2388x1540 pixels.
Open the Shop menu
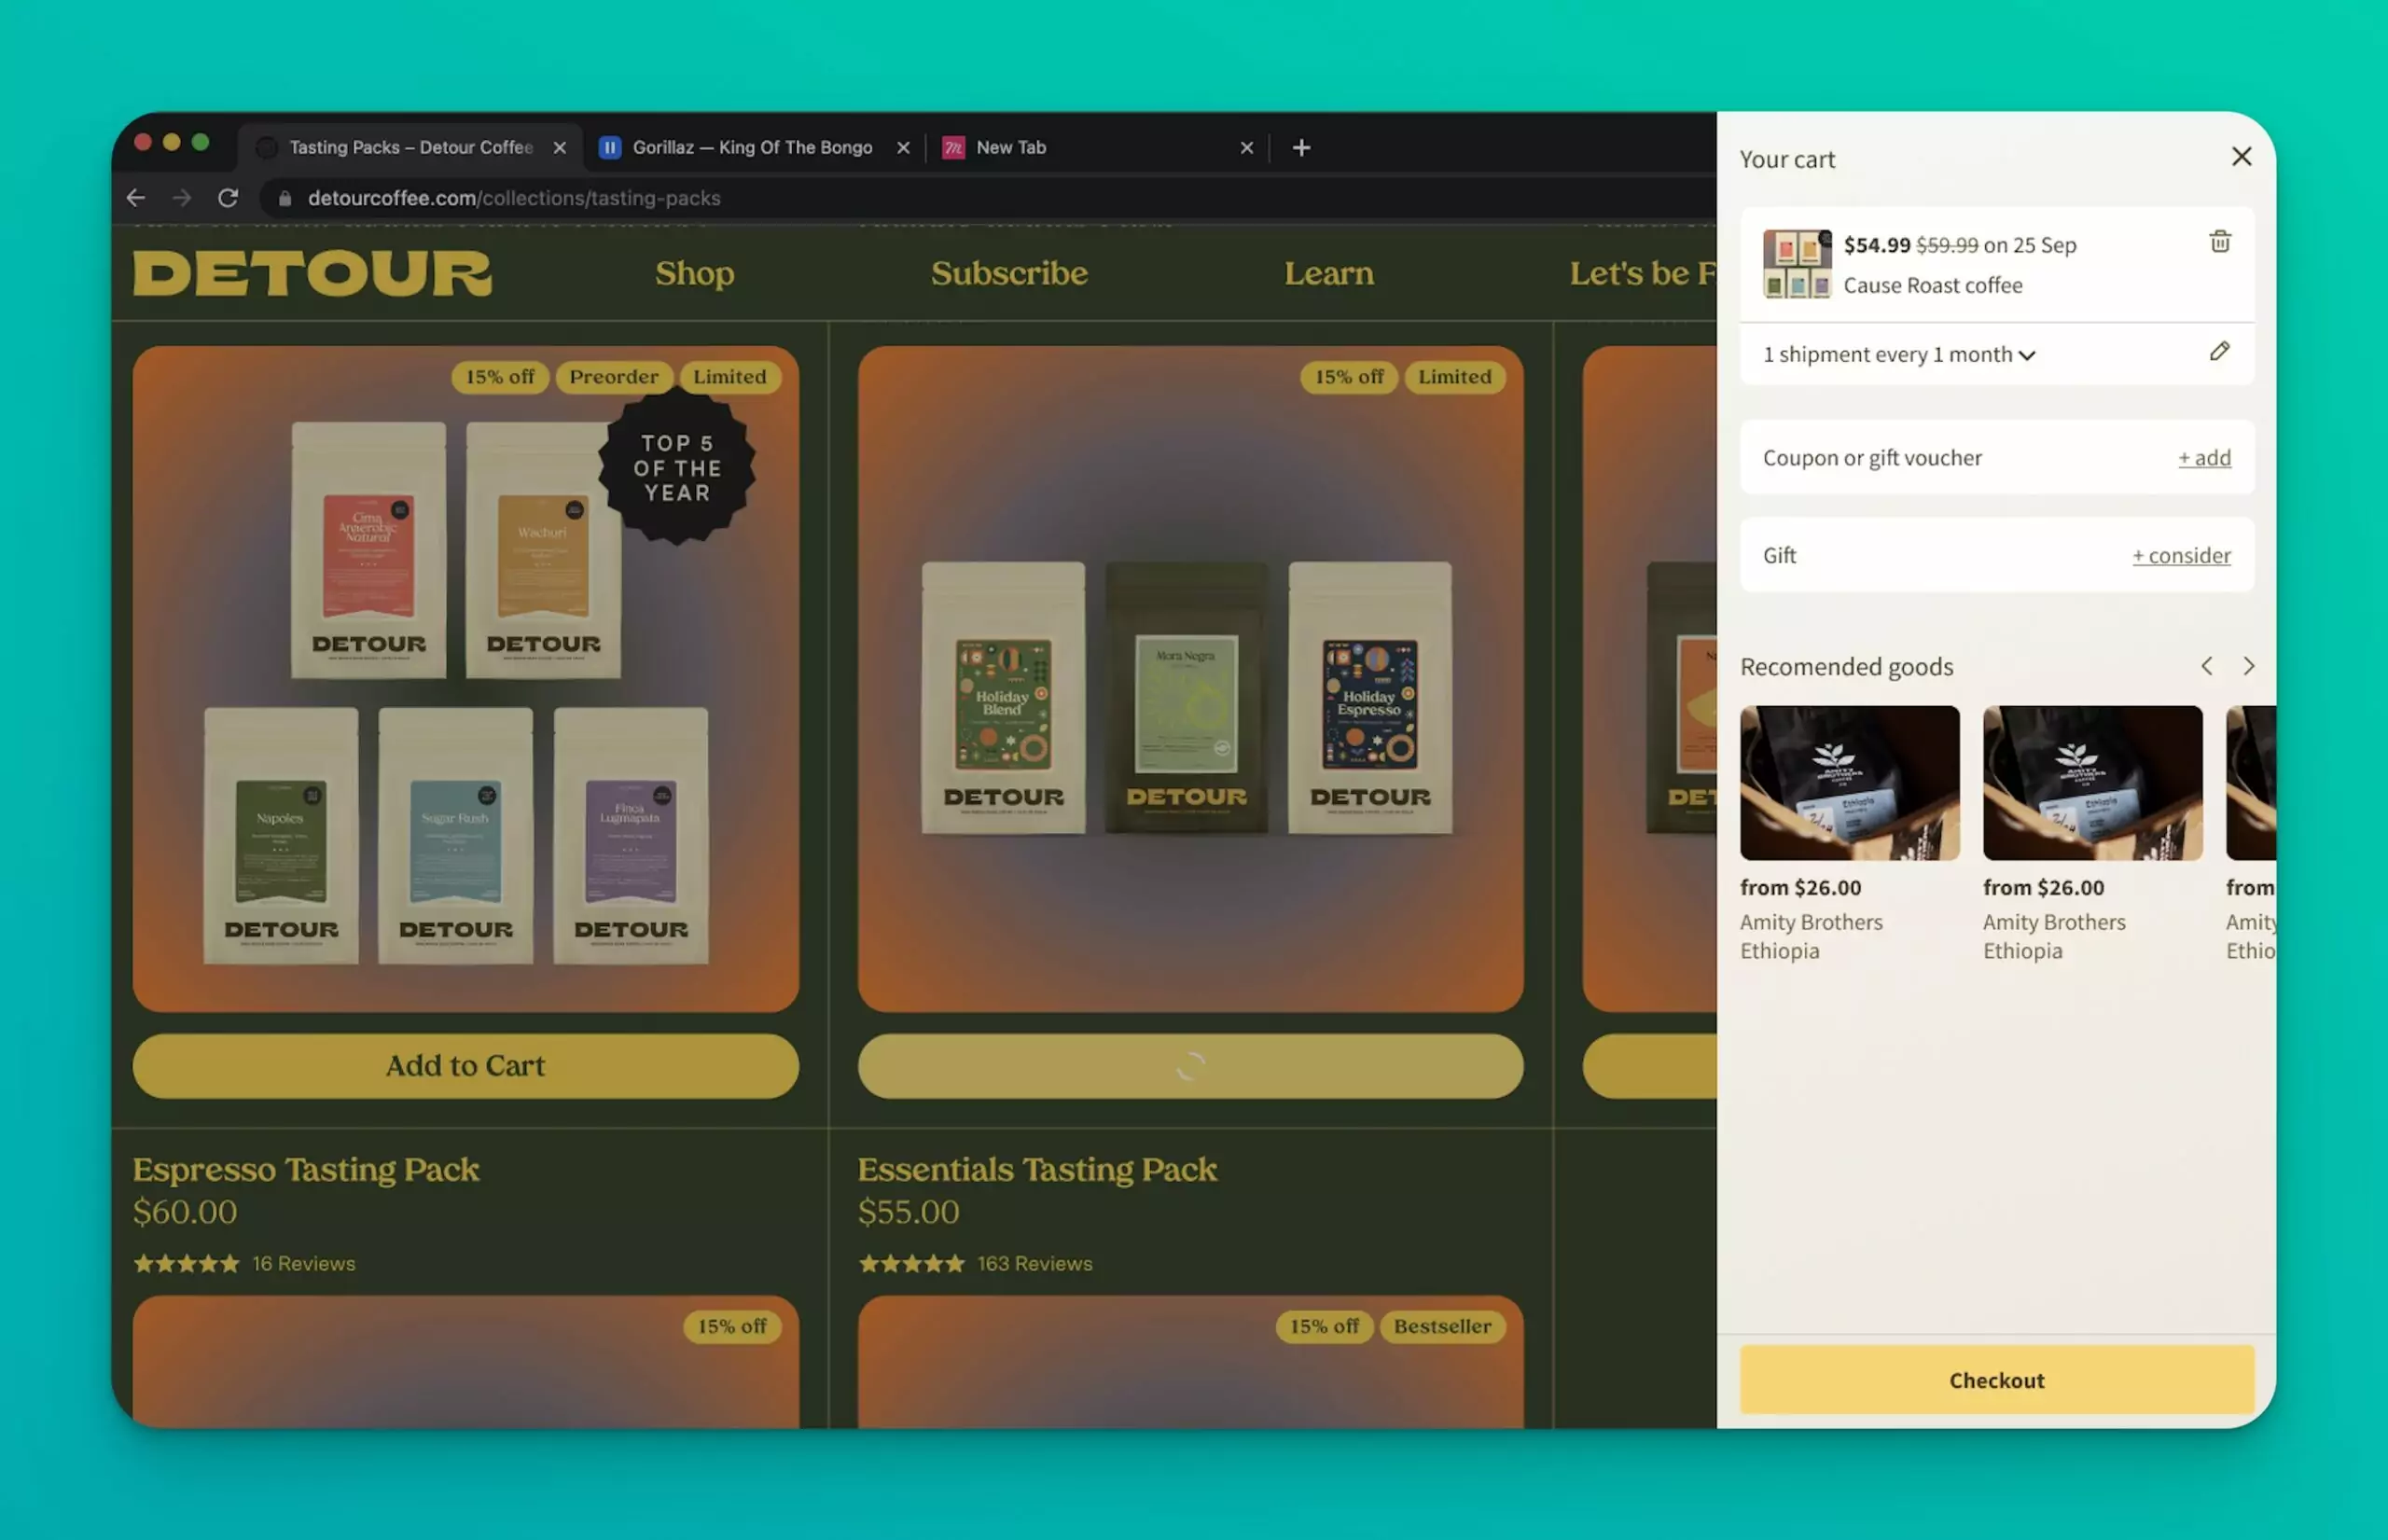tap(694, 273)
